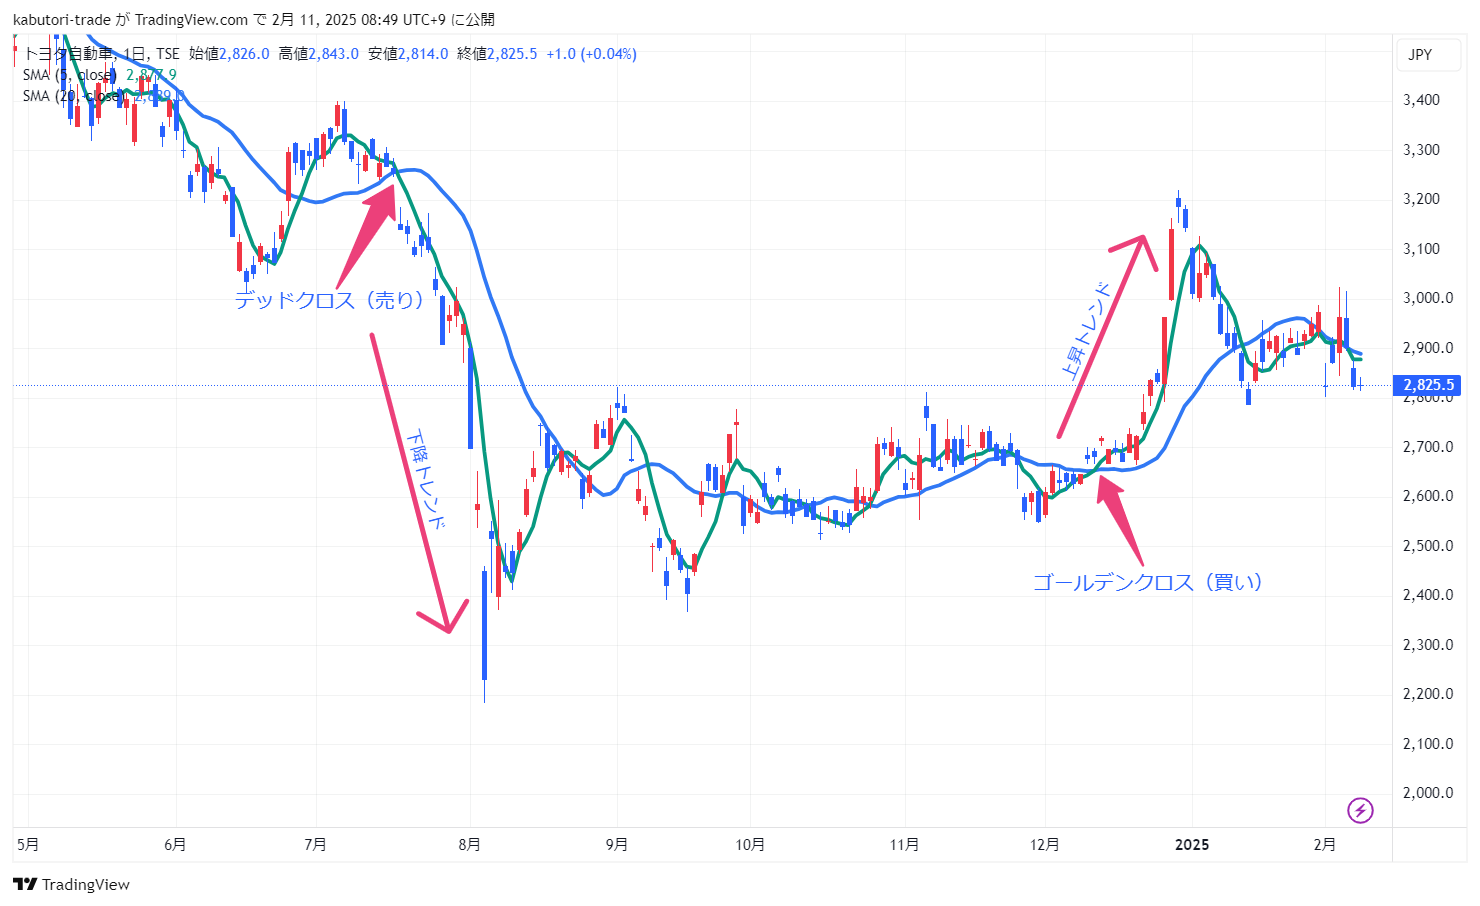1480x906 pixels.
Task: Click the 6月 label on time axis
Action: (x=175, y=845)
